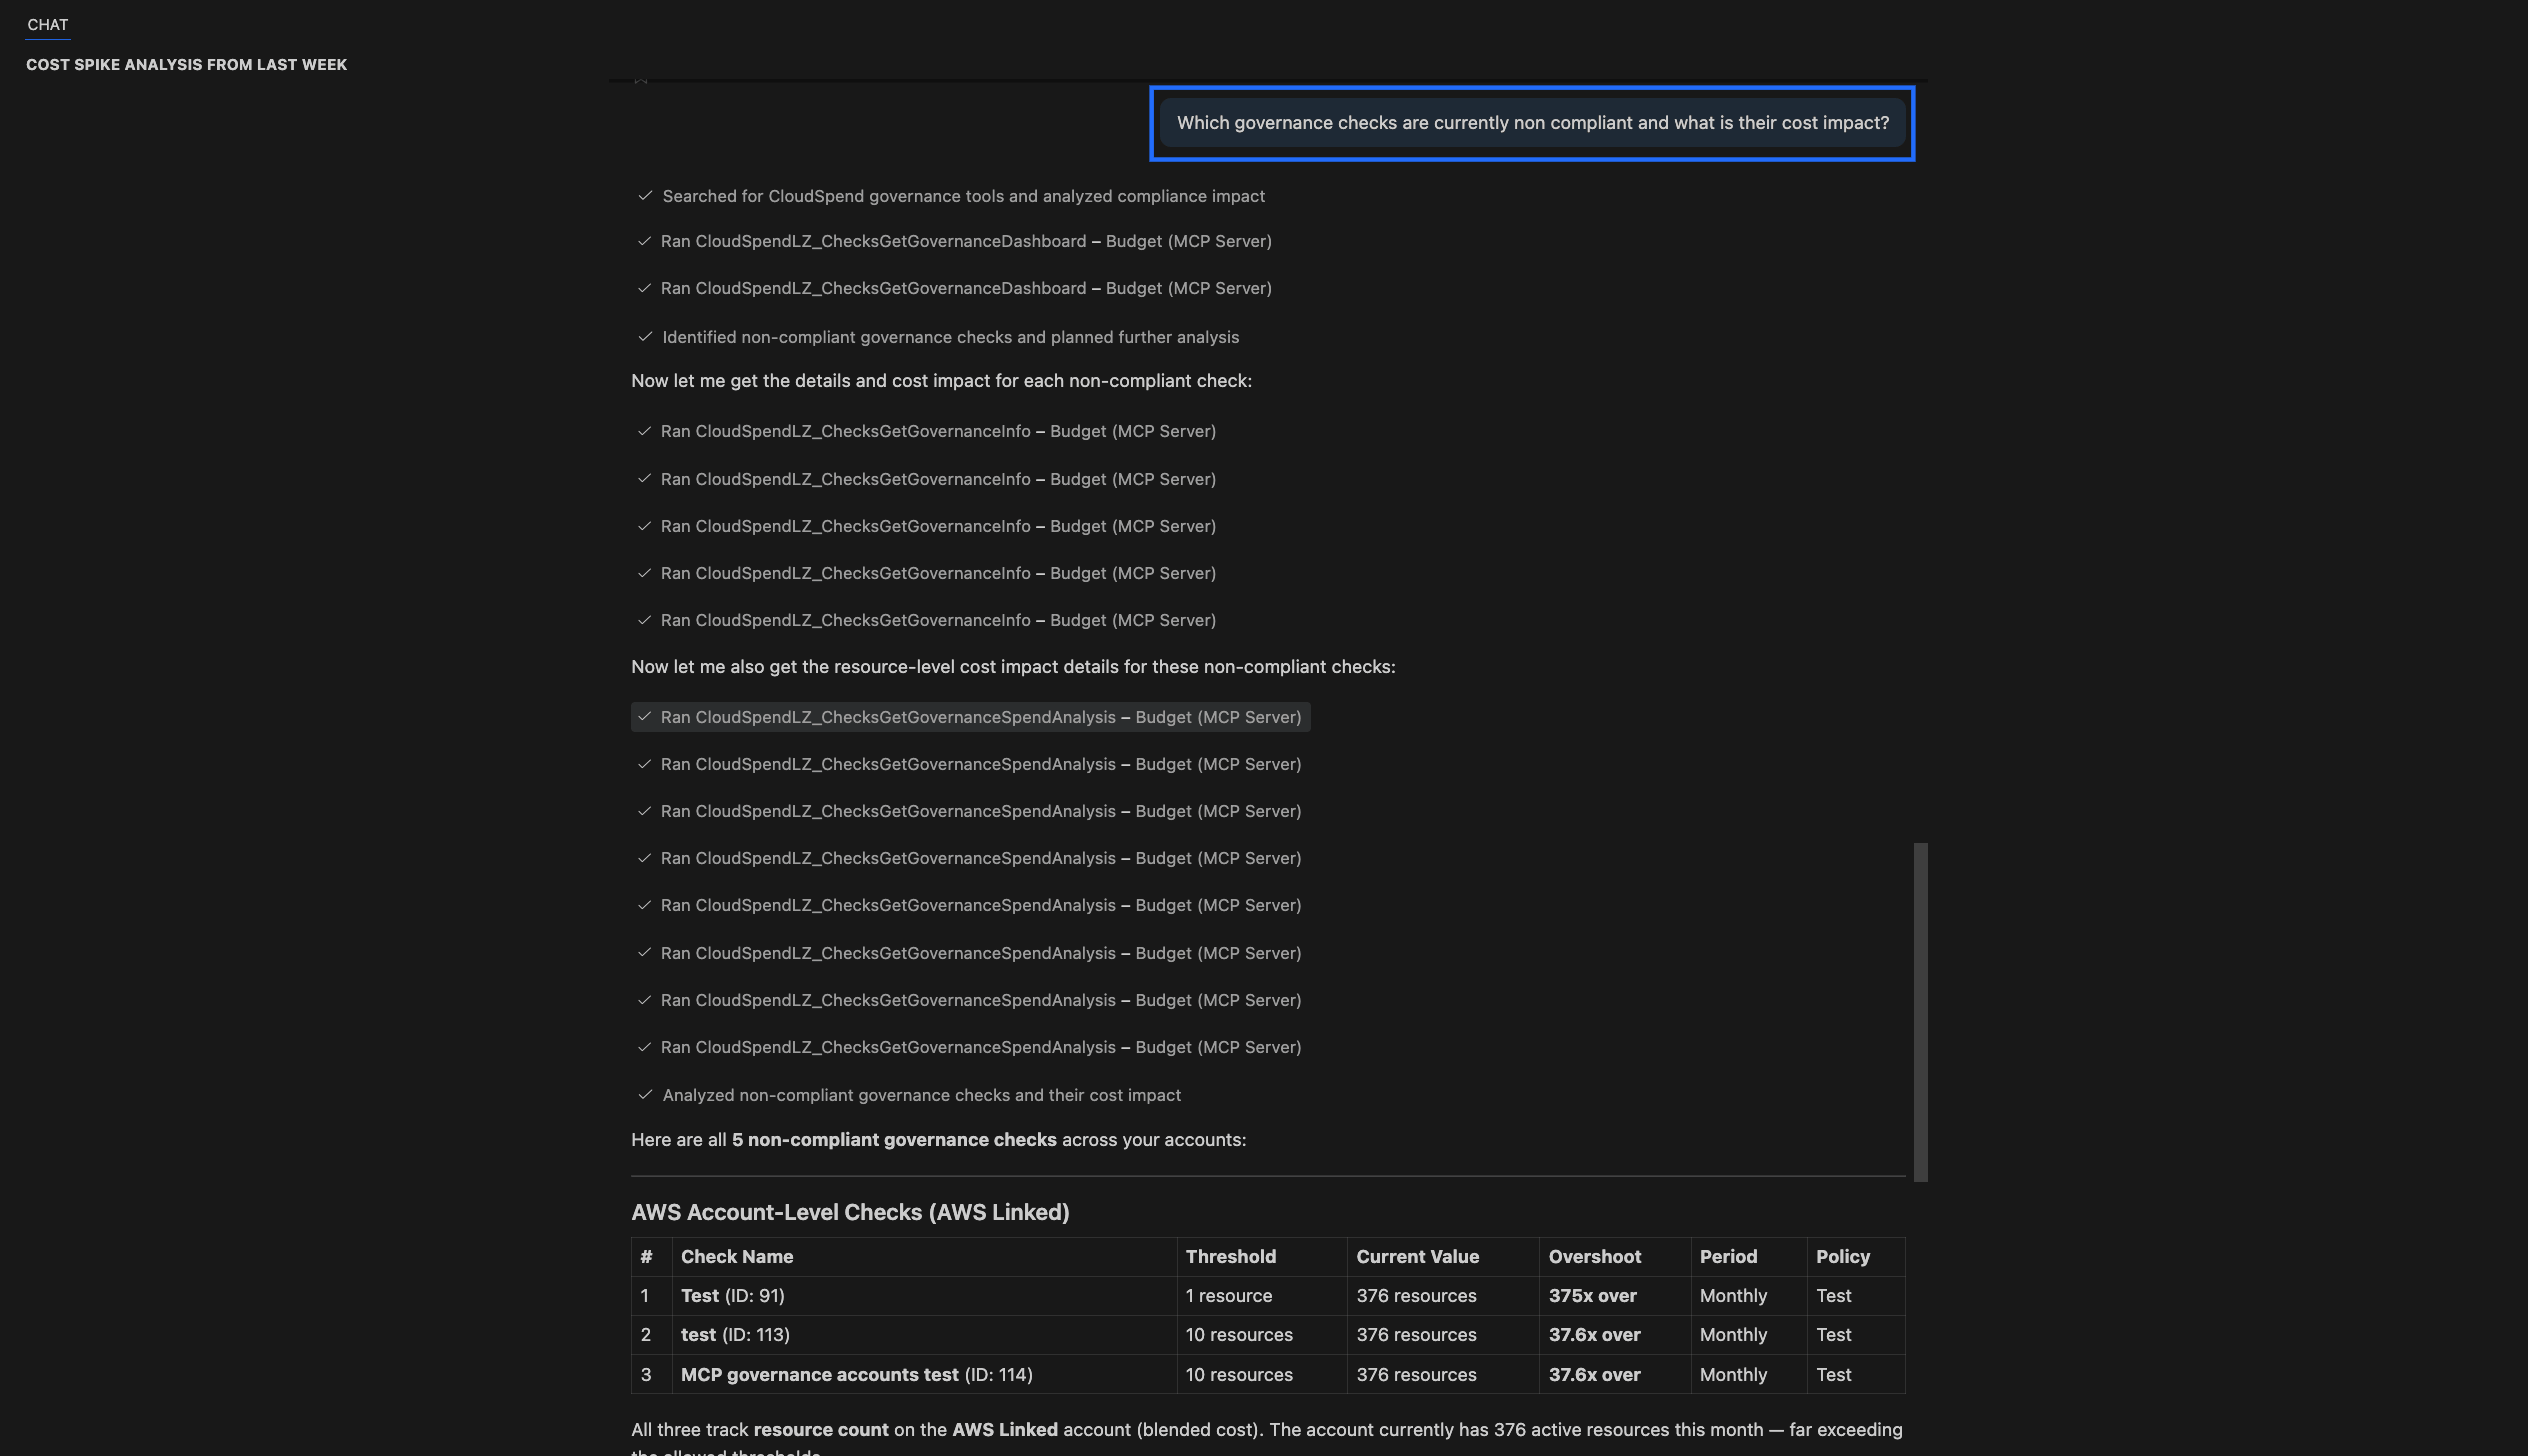Screen dimensions: 2528x1456
Task: Select the highlighted user question bubble
Action: click(1533, 123)
